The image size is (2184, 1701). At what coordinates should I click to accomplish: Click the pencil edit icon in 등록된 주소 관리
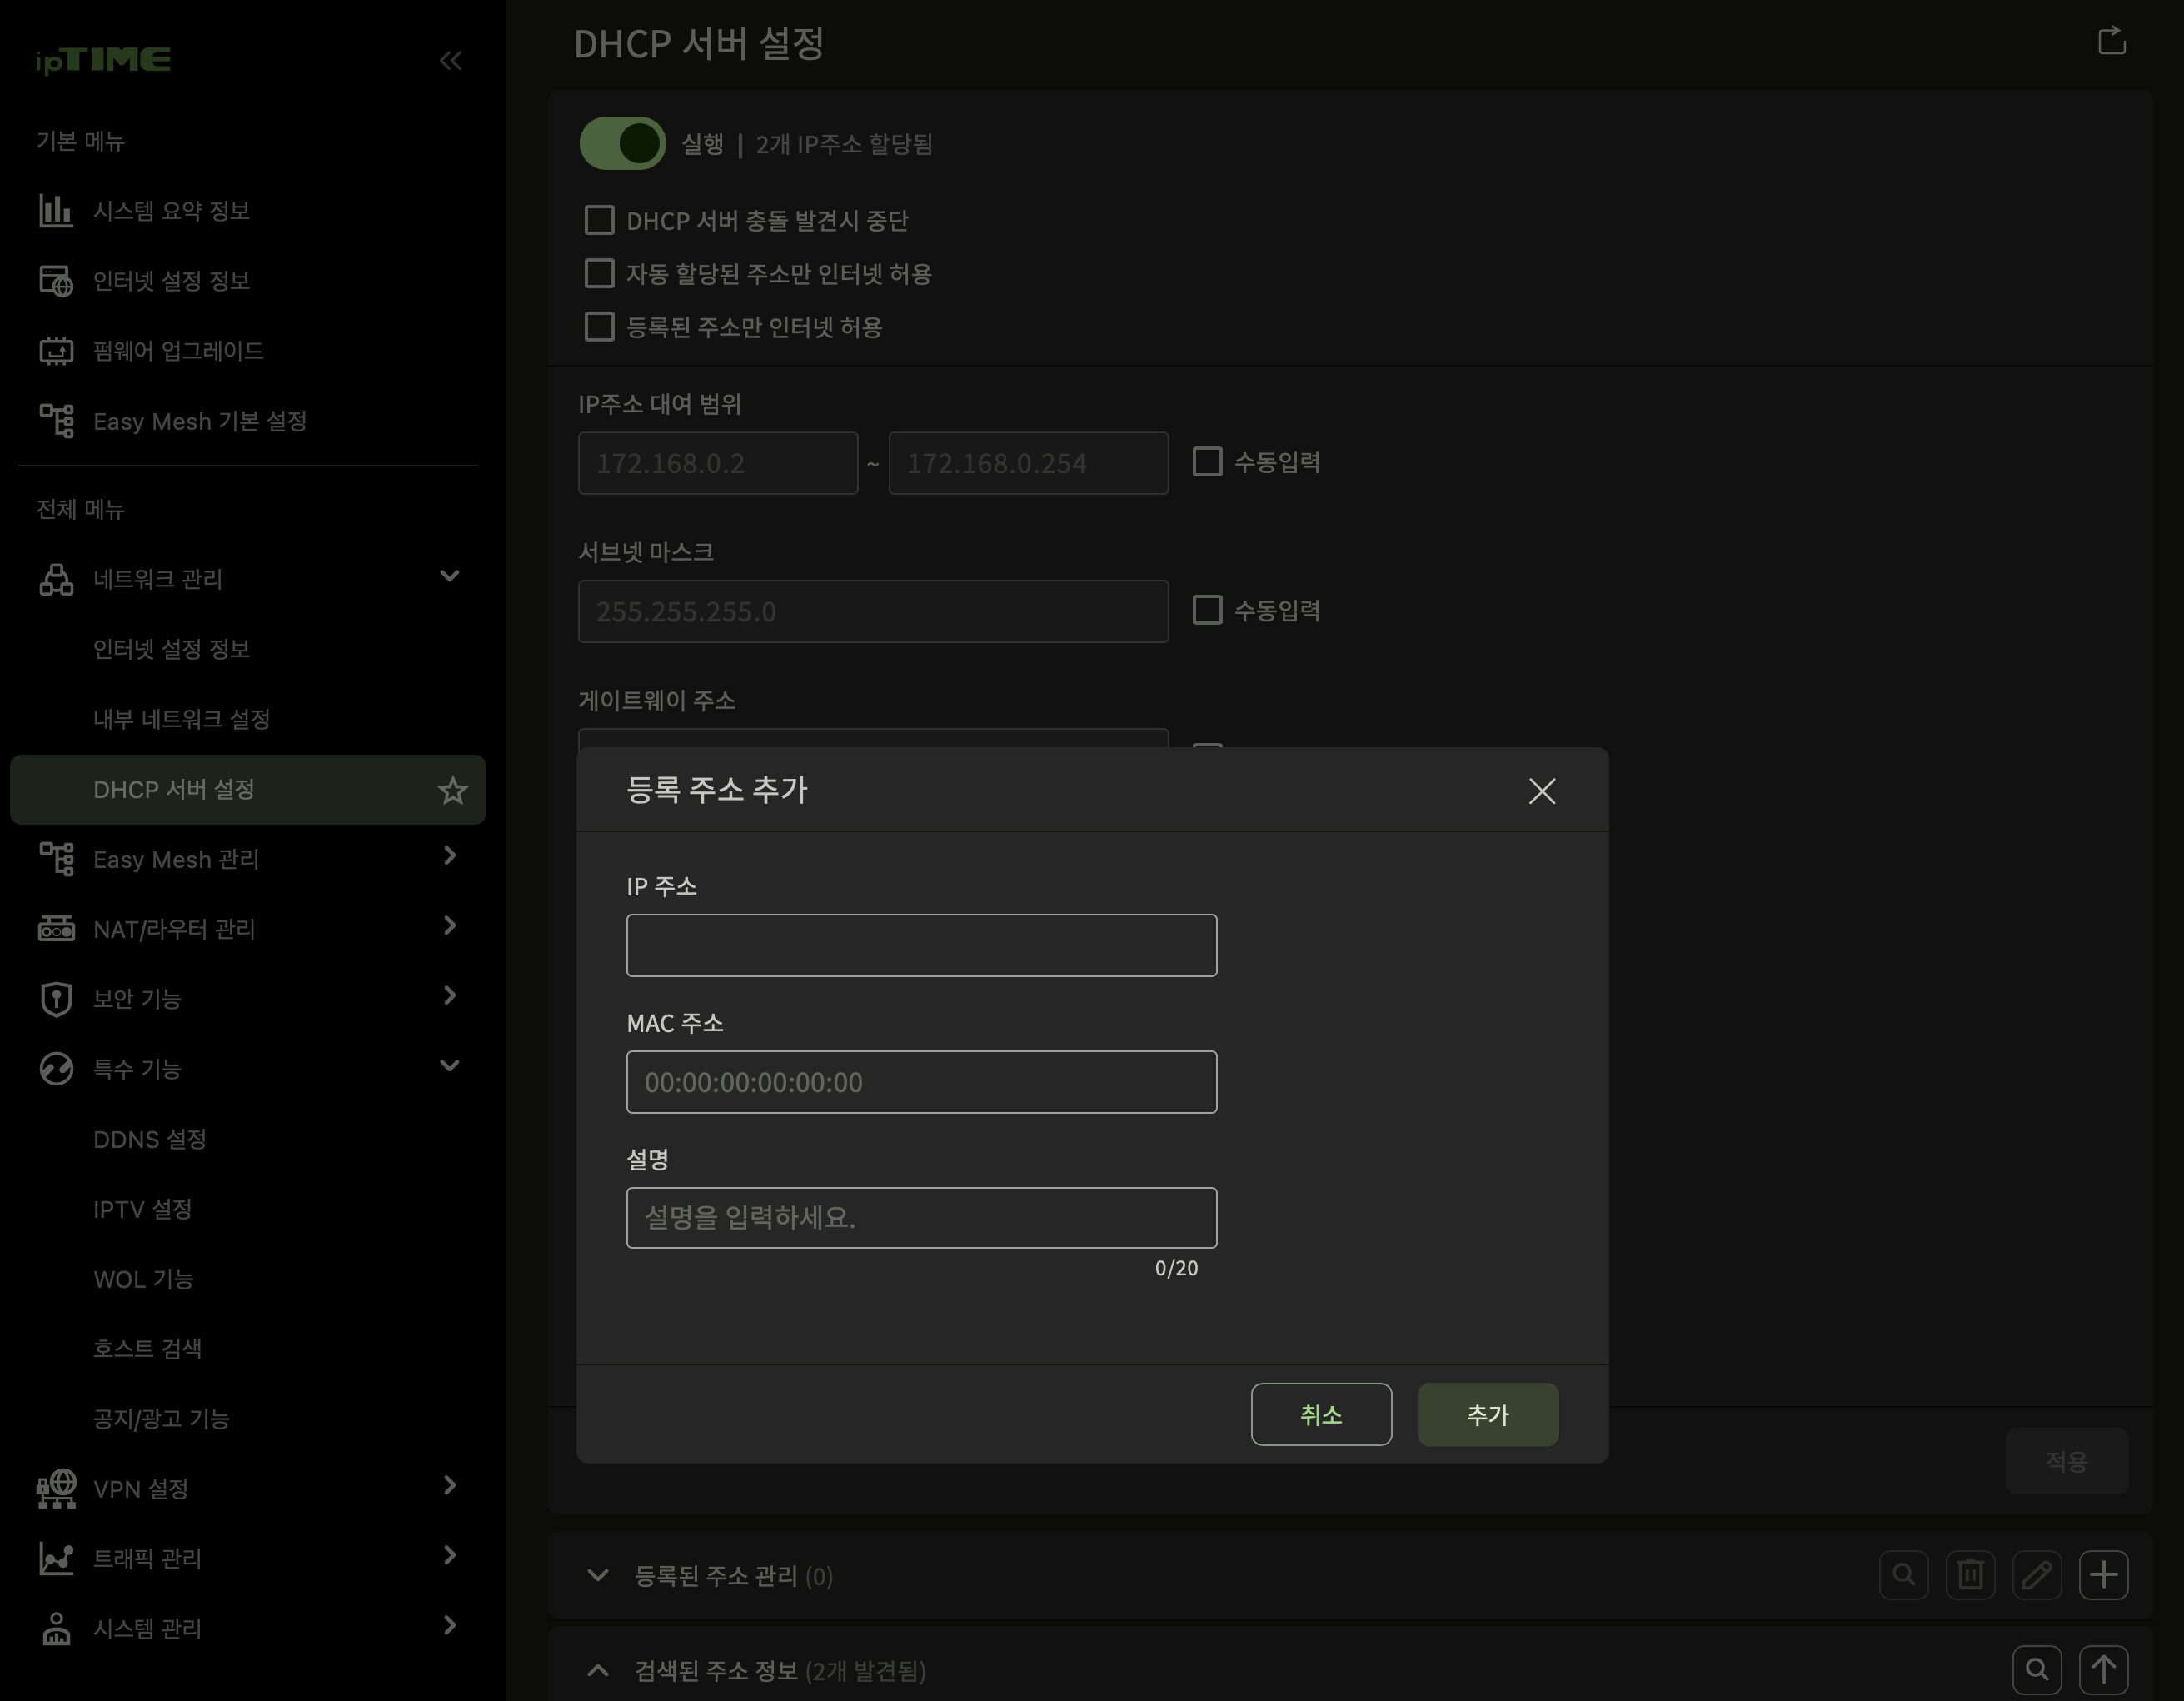point(2036,1575)
